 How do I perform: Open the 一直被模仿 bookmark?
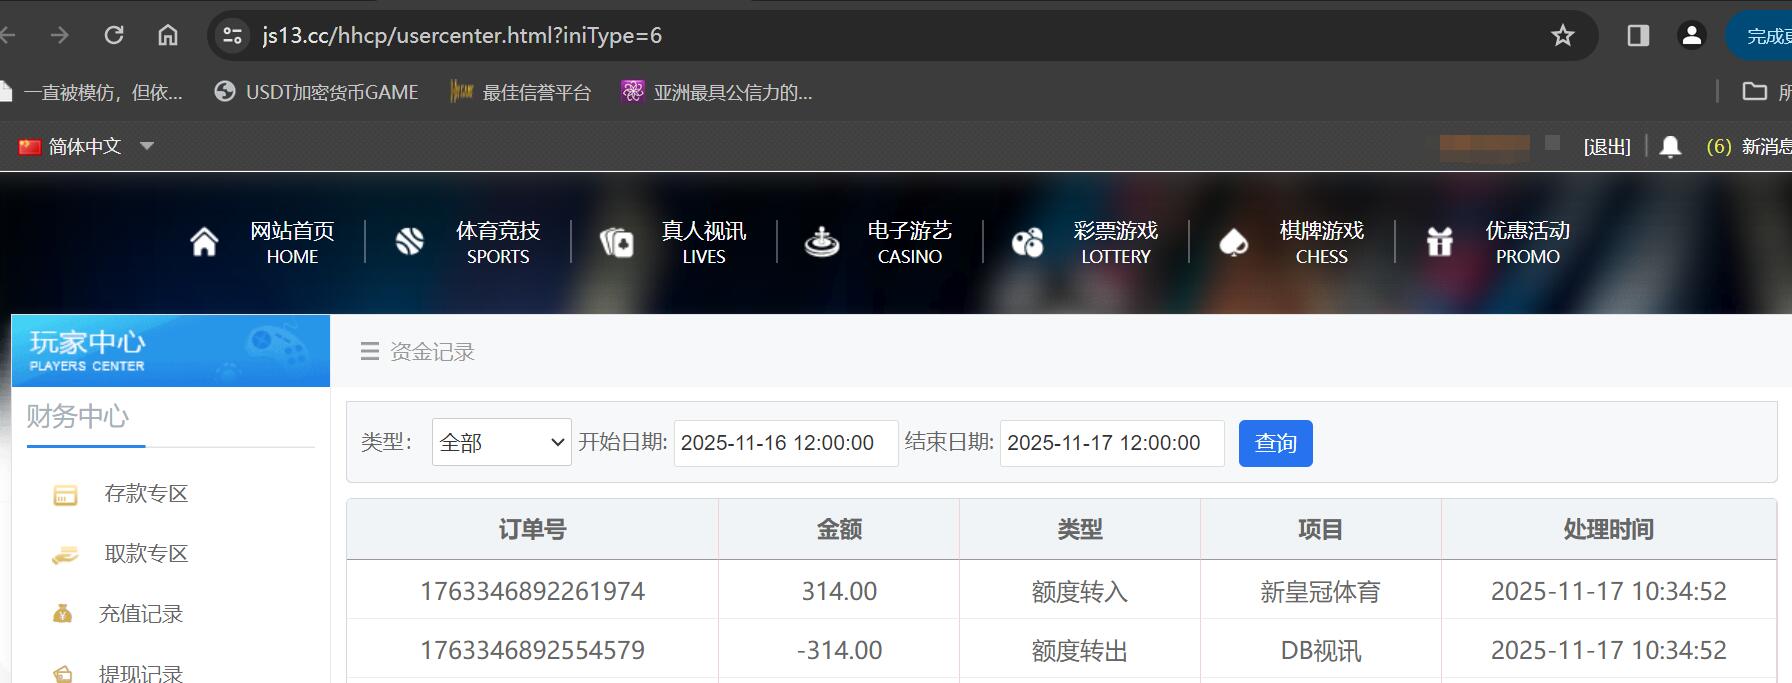(92, 92)
